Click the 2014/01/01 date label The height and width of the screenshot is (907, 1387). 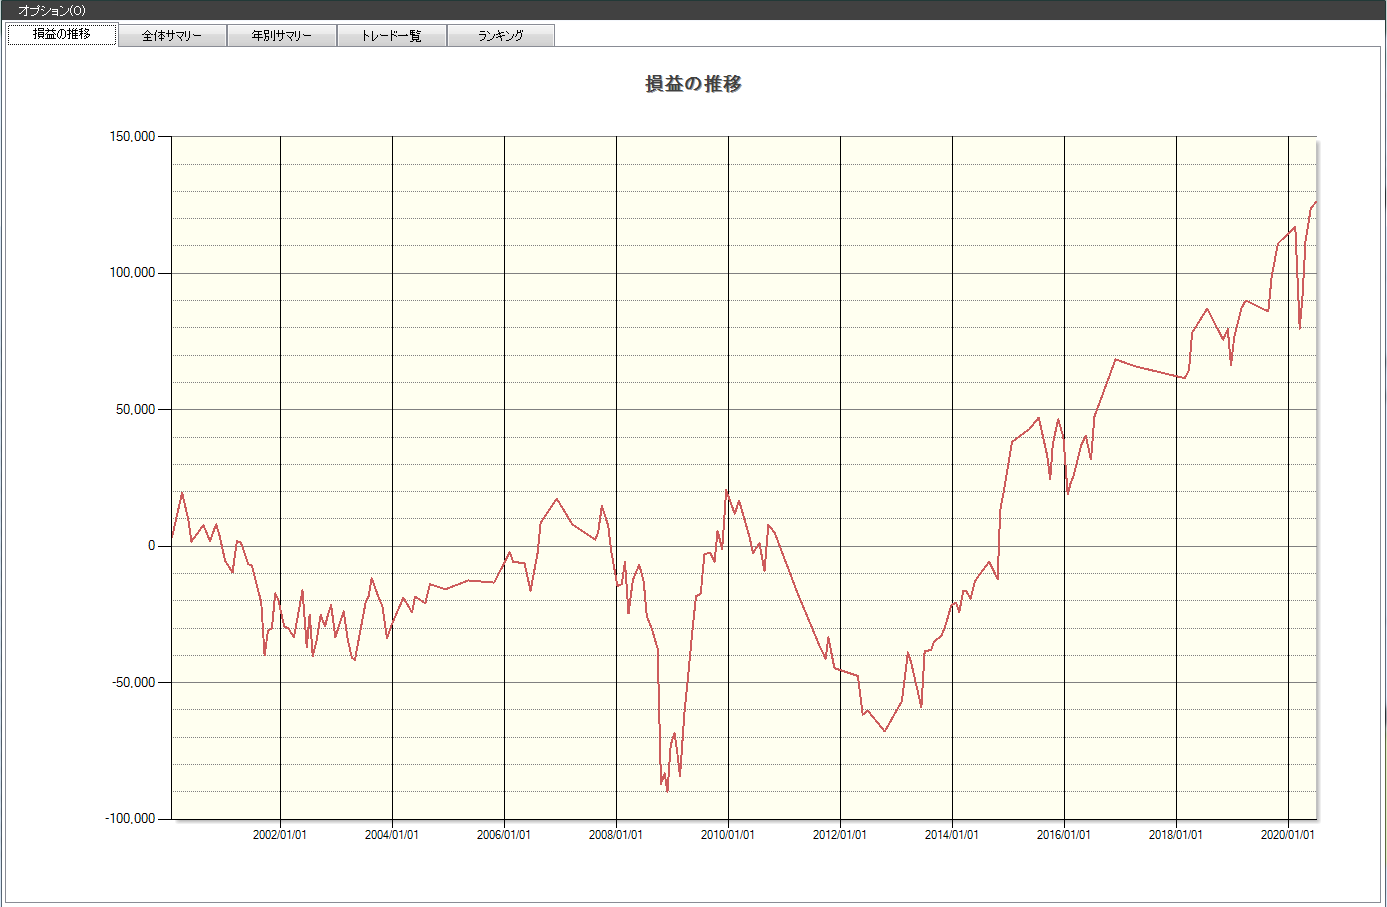click(952, 835)
